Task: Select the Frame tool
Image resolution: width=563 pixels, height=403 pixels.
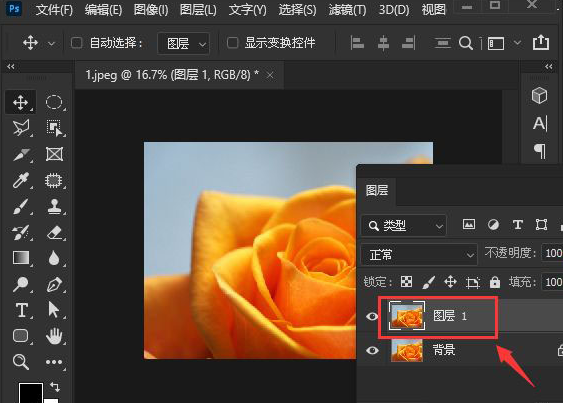Action: (54, 154)
